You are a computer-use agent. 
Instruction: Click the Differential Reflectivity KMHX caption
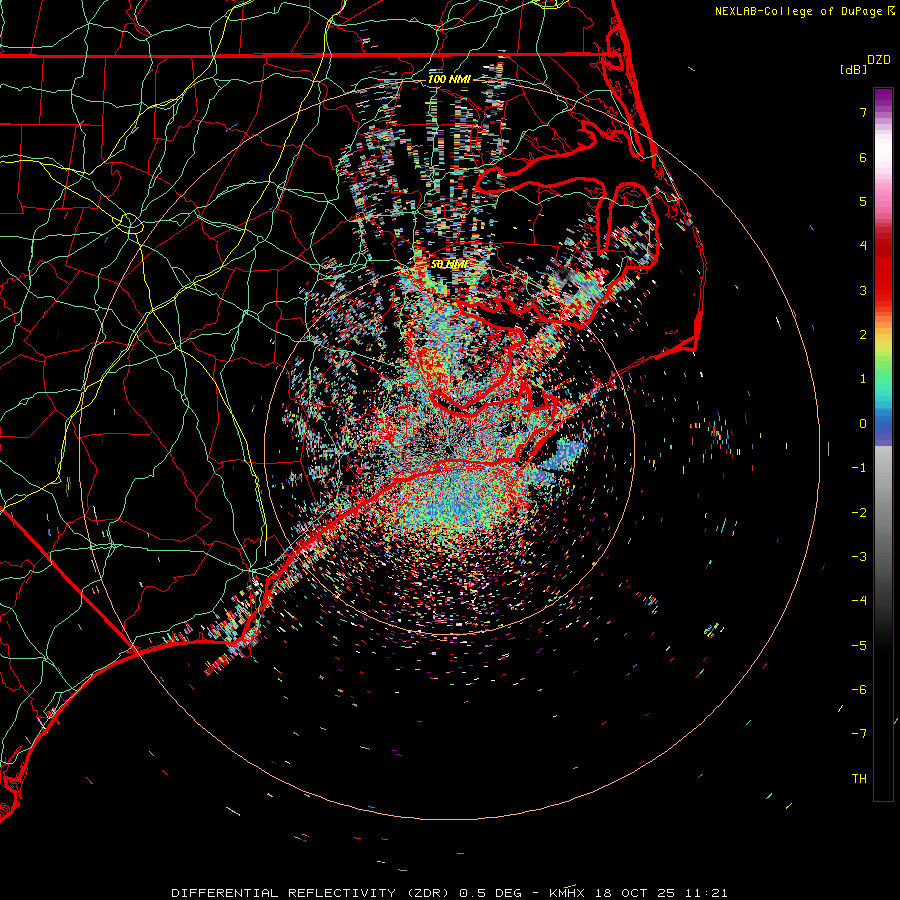pos(449,893)
